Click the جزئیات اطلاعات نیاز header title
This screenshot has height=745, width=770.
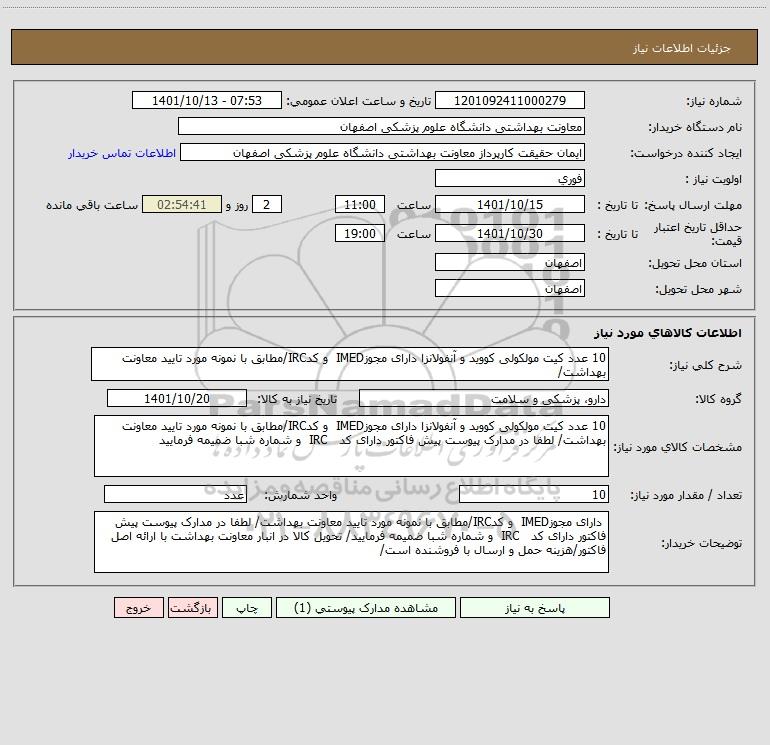pos(682,48)
